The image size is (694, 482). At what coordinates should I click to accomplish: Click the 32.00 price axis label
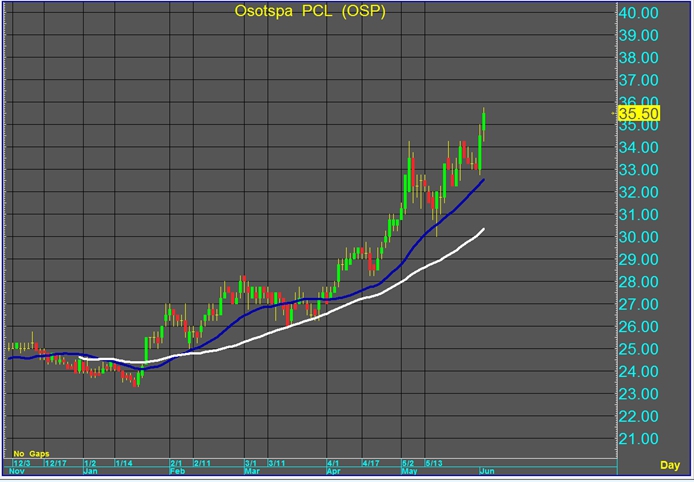pos(638,192)
